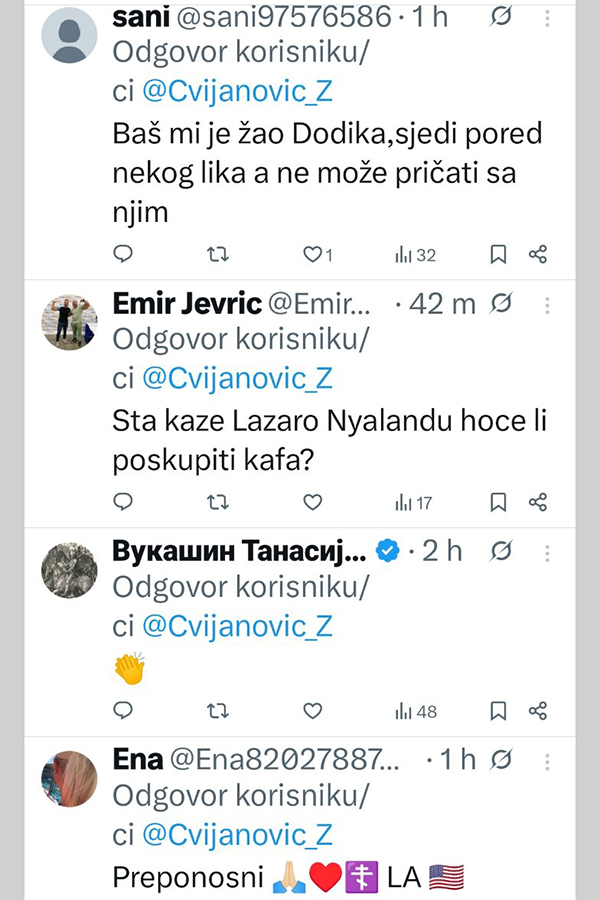Viewport: 600px width, 900px height.
Task: Open Ena's profile avatar
Action: [x=69, y=778]
